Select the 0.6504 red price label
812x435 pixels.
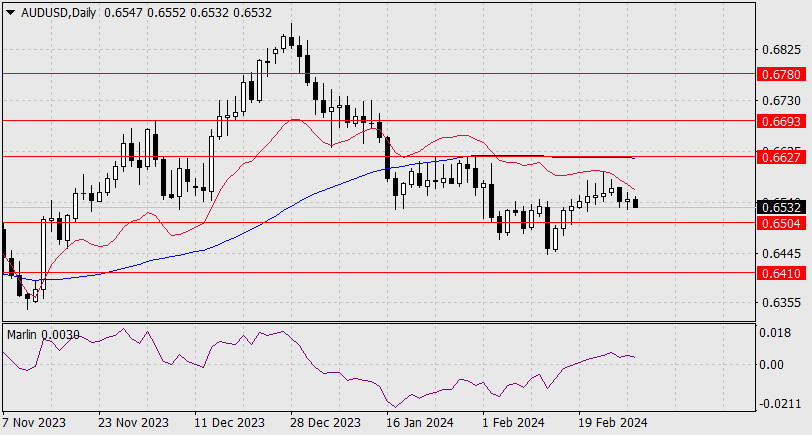(x=781, y=223)
